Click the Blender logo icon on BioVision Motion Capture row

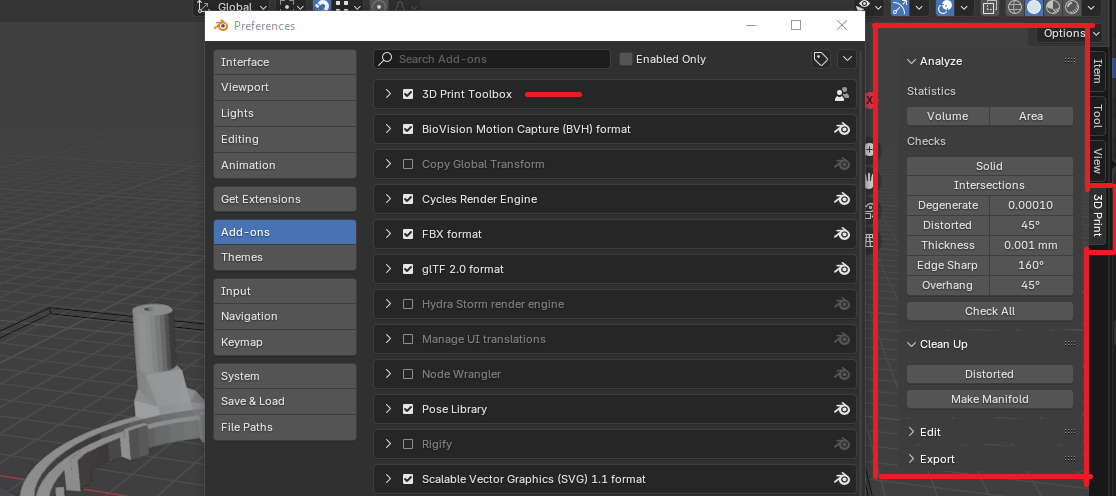(842, 129)
